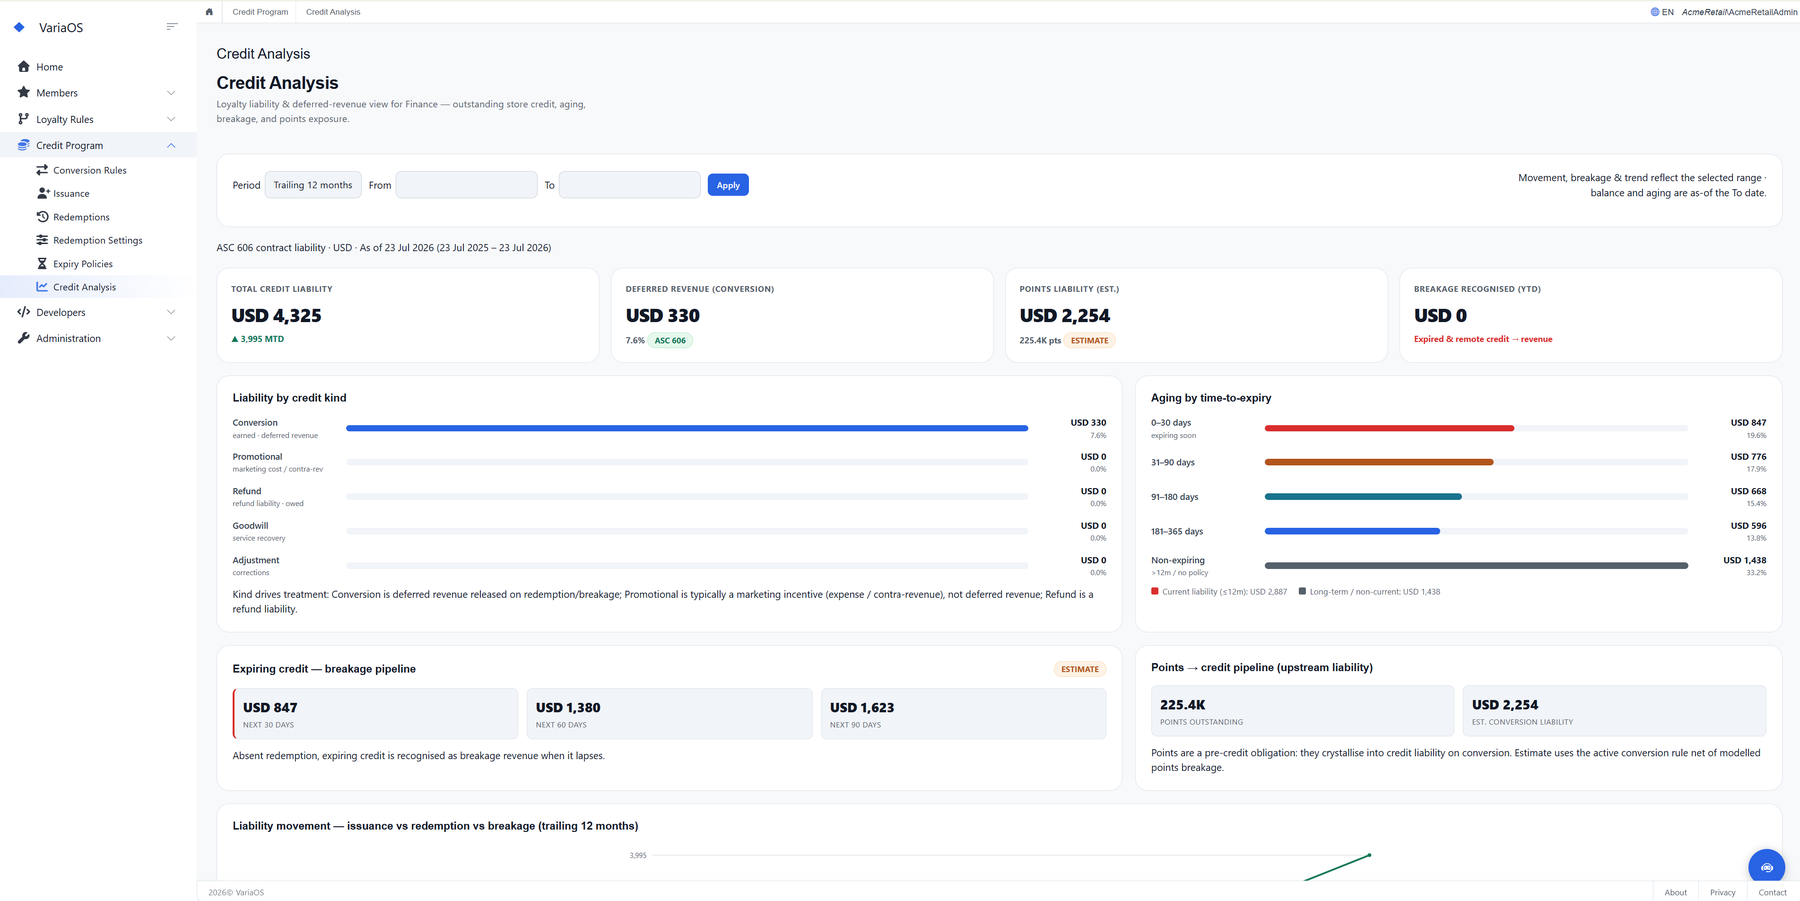Click the ESTIMATE badge in breakage pipeline
Screen dimensions: 1800x901
pyautogui.click(x=1080, y=669)
